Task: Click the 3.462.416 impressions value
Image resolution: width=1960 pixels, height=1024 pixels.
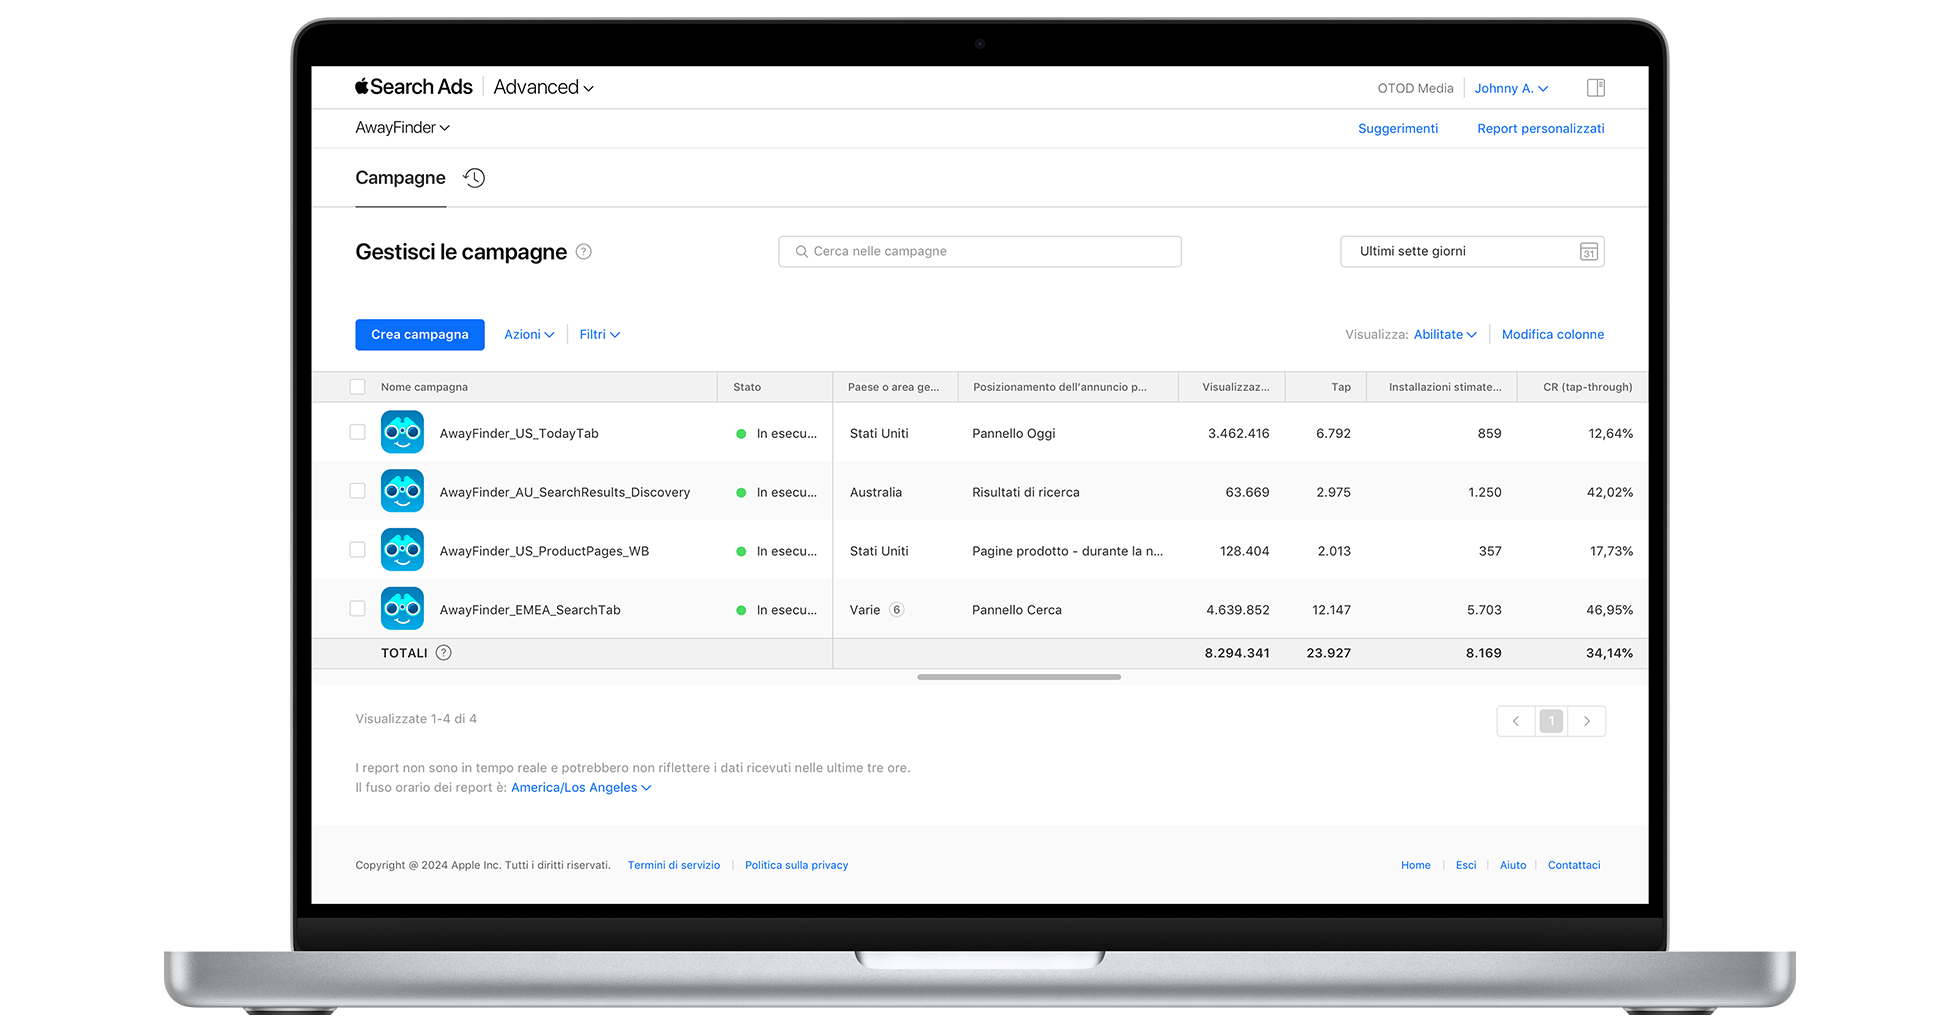Action: pyautogui.click(x=1238, y=434)
